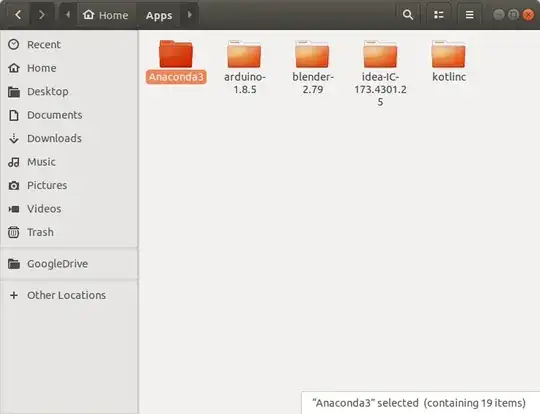Click the "Anaconda3" selected status message

pyautogui.click(x=419, y=403)
